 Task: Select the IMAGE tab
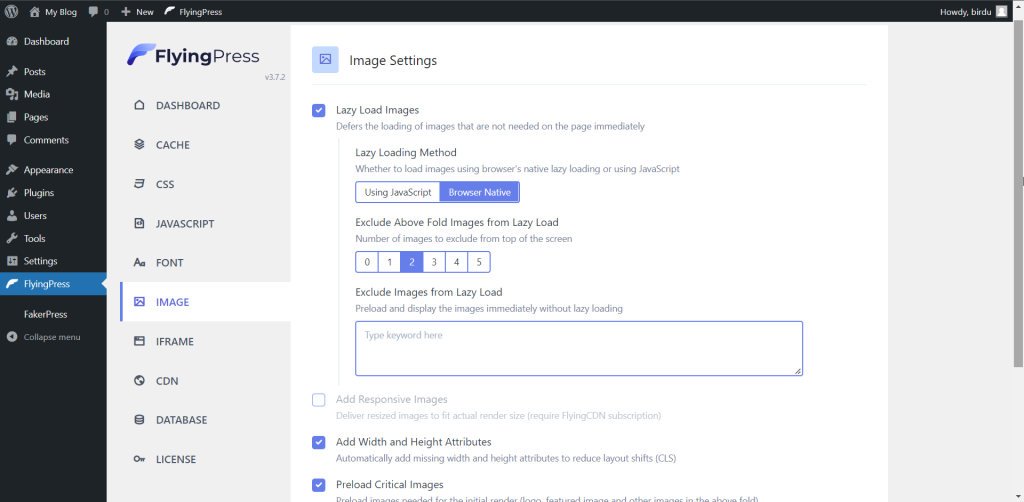pos(205,302)
